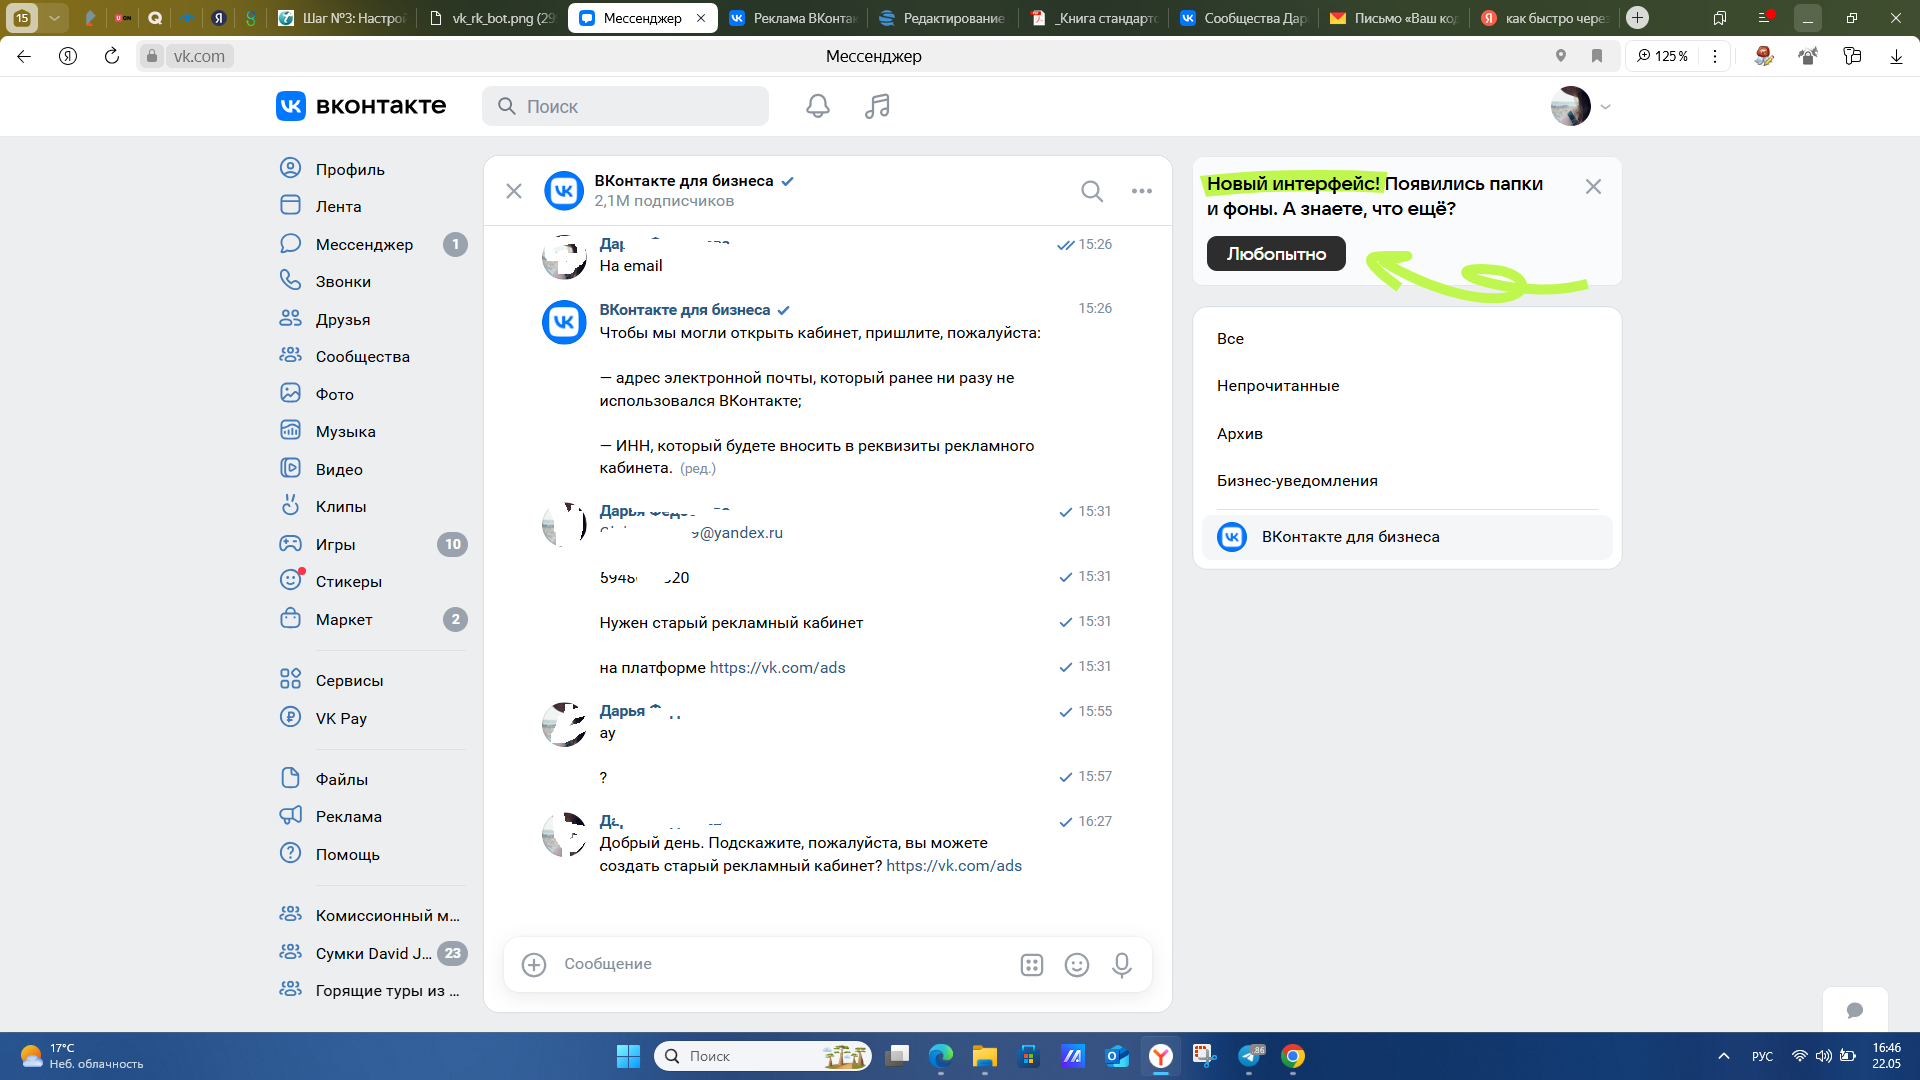Open the https://vk.com/ads link in the 15:31 message
Viewport: 1920px width, 1080px height.
777,668
